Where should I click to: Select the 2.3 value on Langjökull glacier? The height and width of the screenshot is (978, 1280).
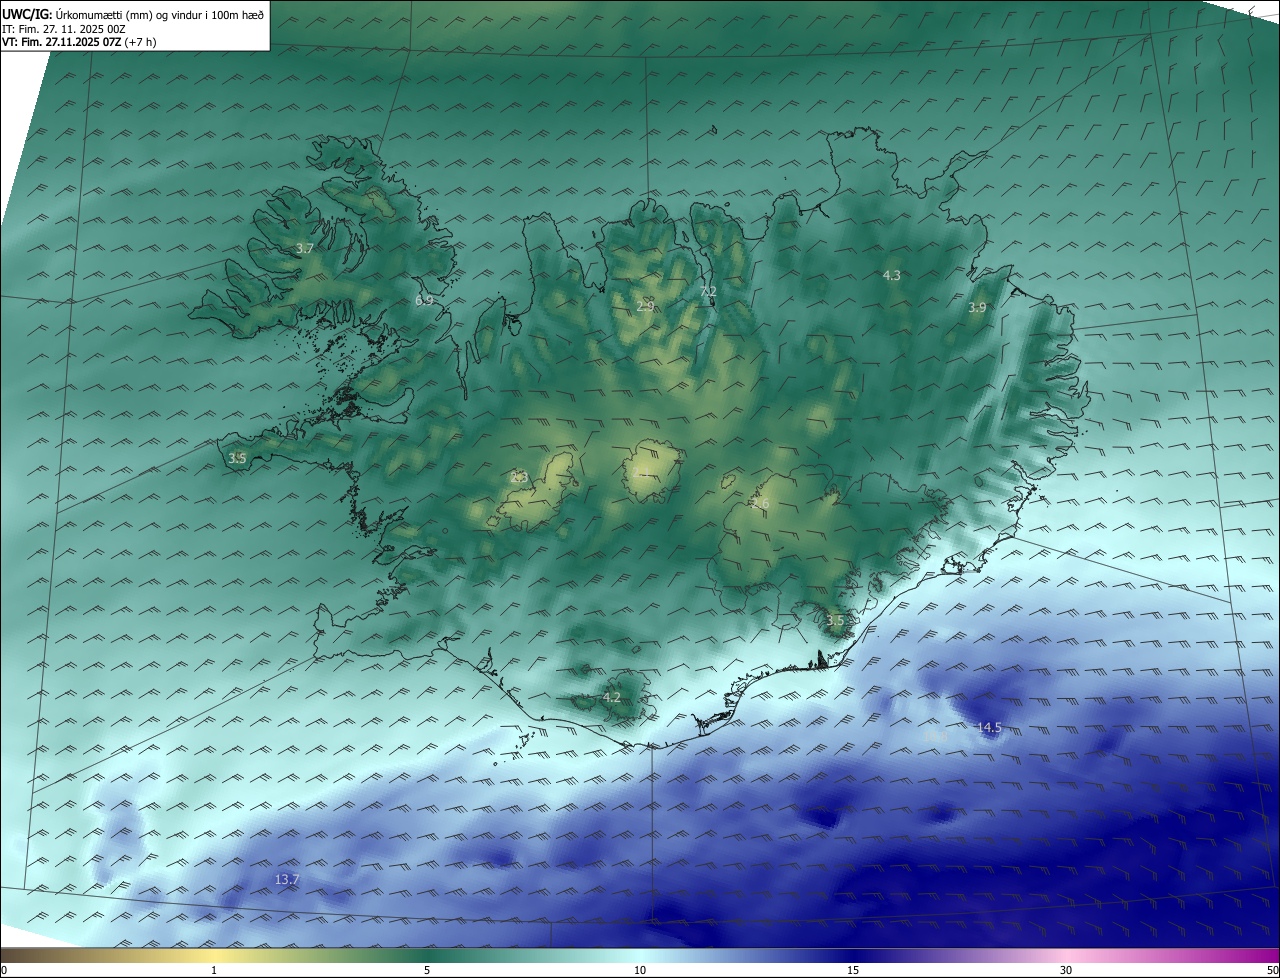(x=518, y=477)
